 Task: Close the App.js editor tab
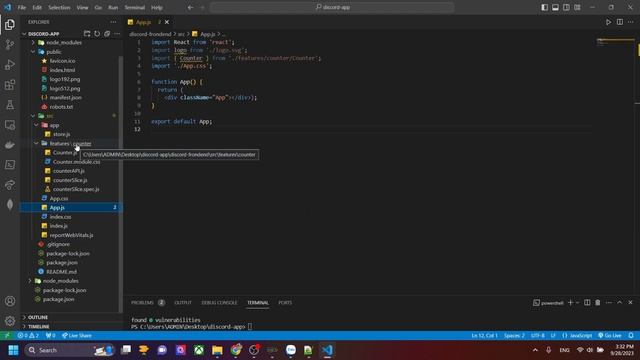point(167,22)
